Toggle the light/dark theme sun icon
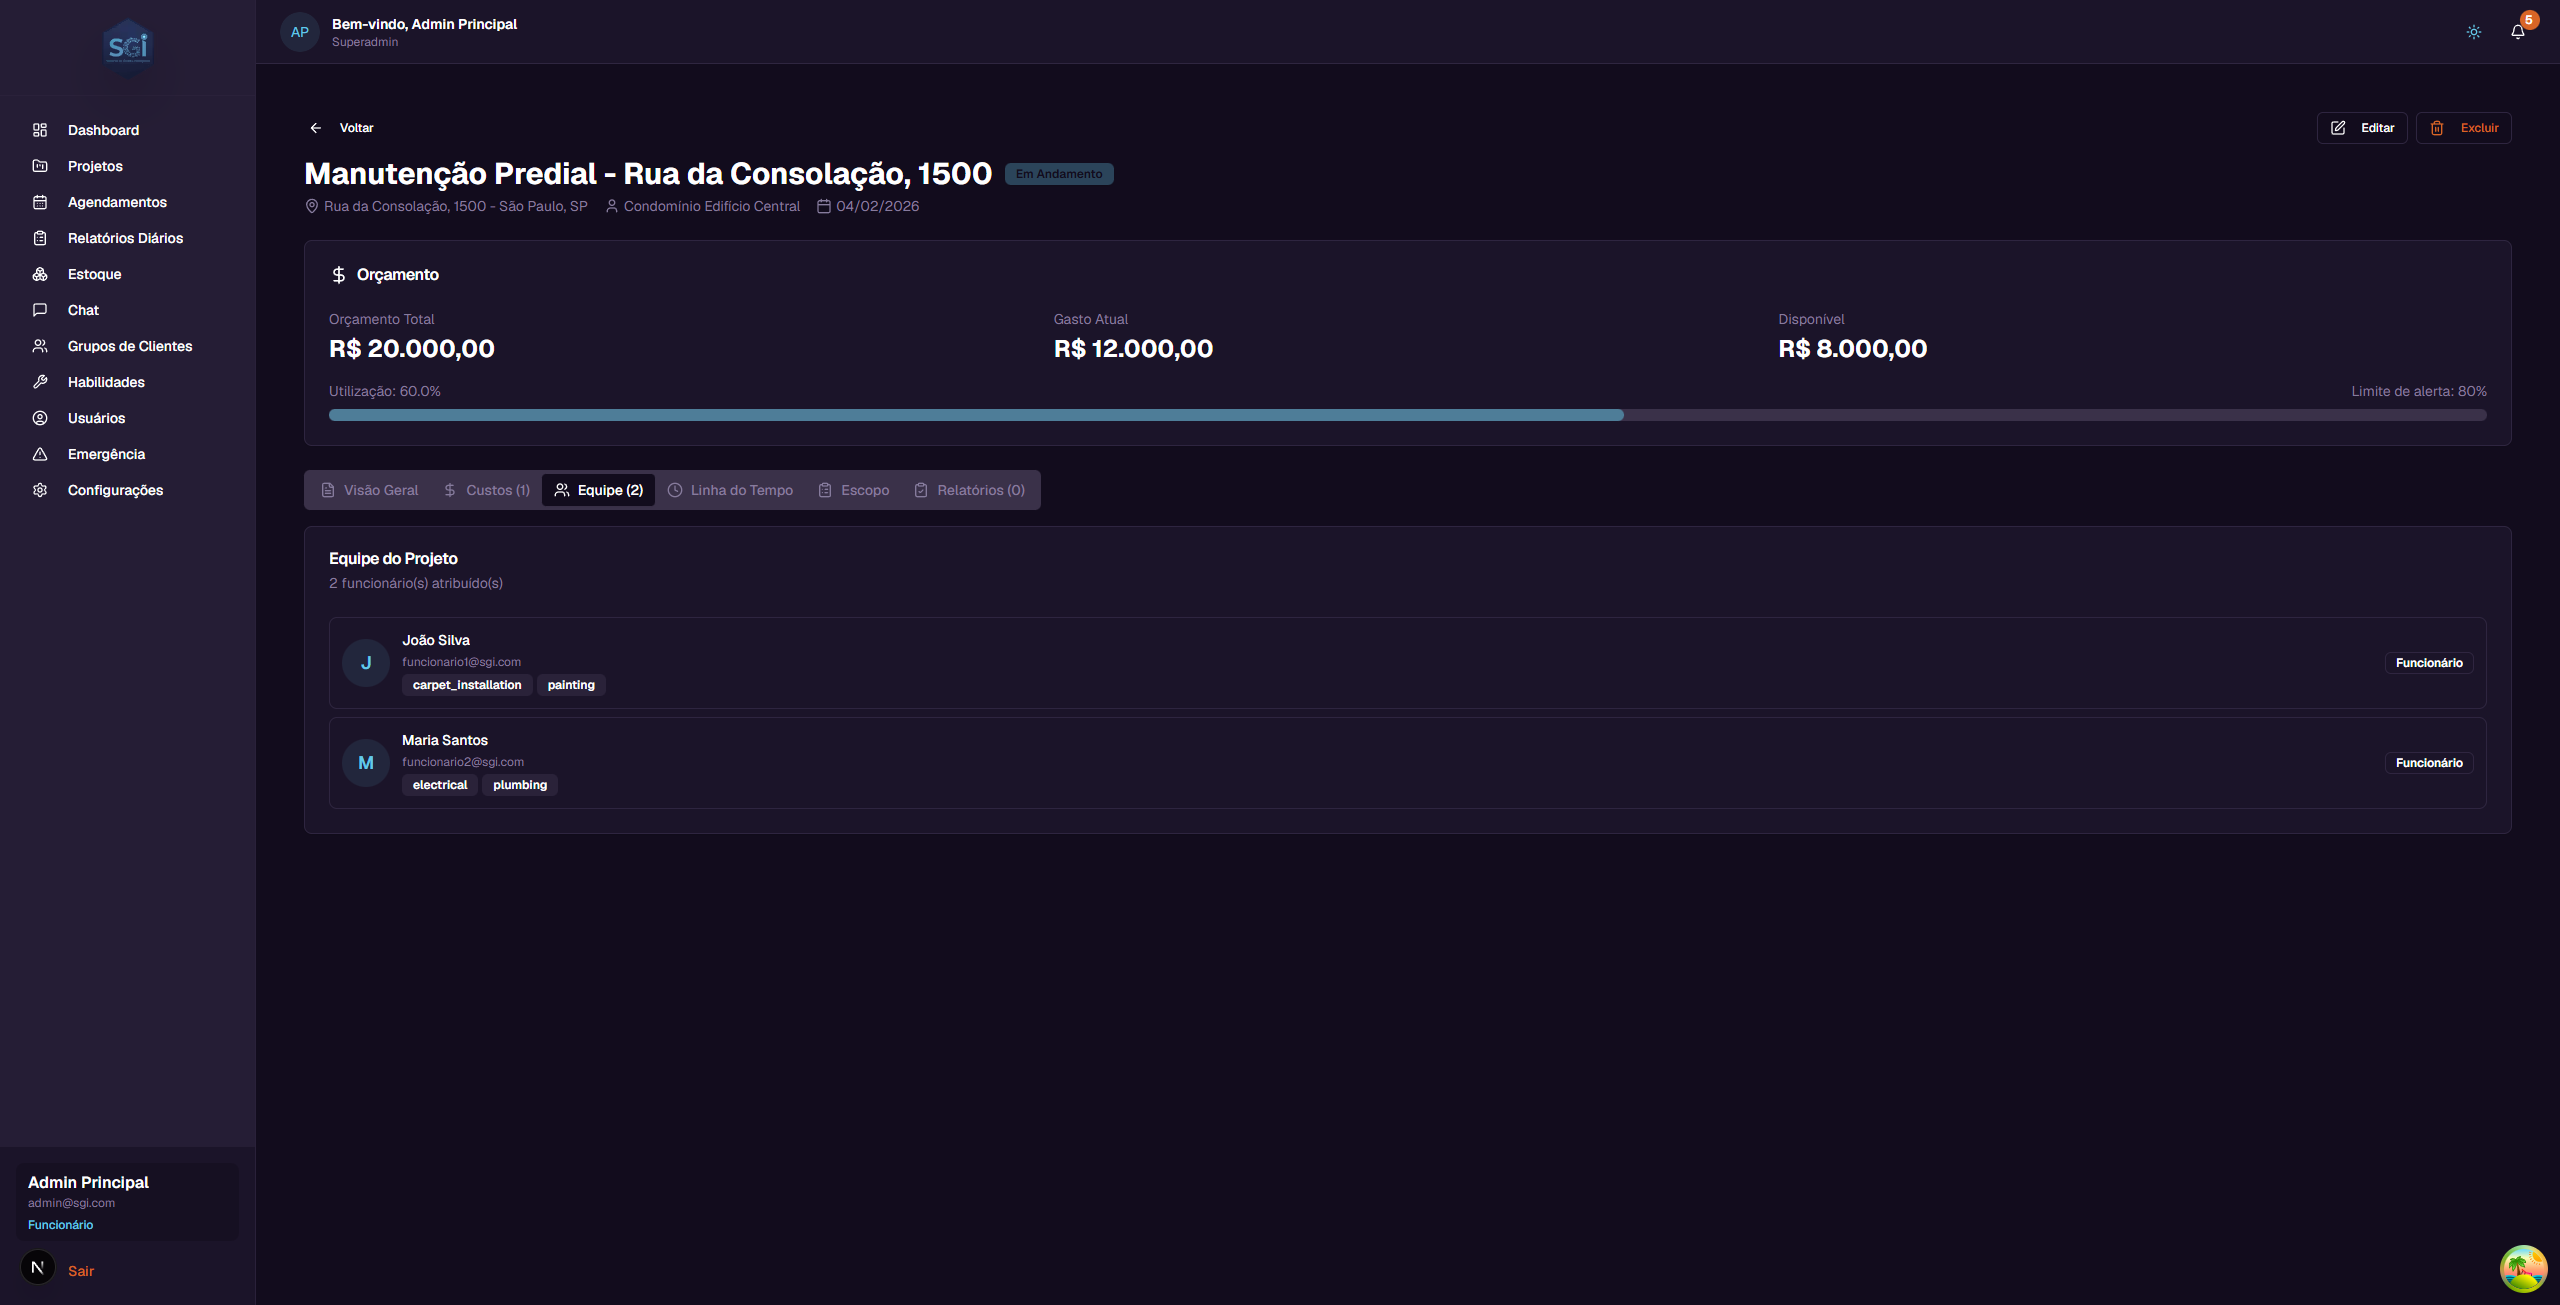The height and width of the screenshot is (1305, 2560). [2473, 32]
